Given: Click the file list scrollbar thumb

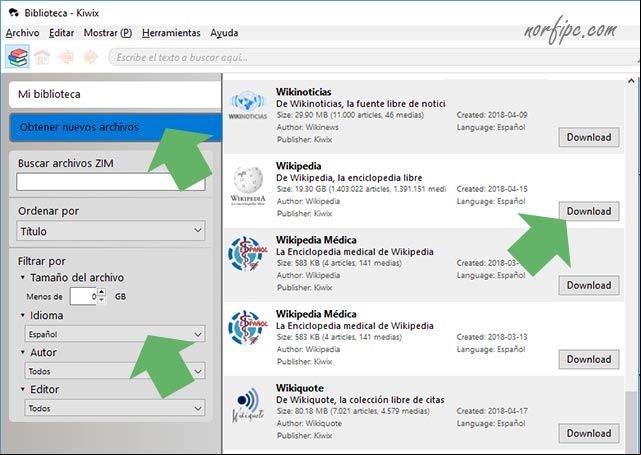Looking at the screenshot, I should [632, 421].
